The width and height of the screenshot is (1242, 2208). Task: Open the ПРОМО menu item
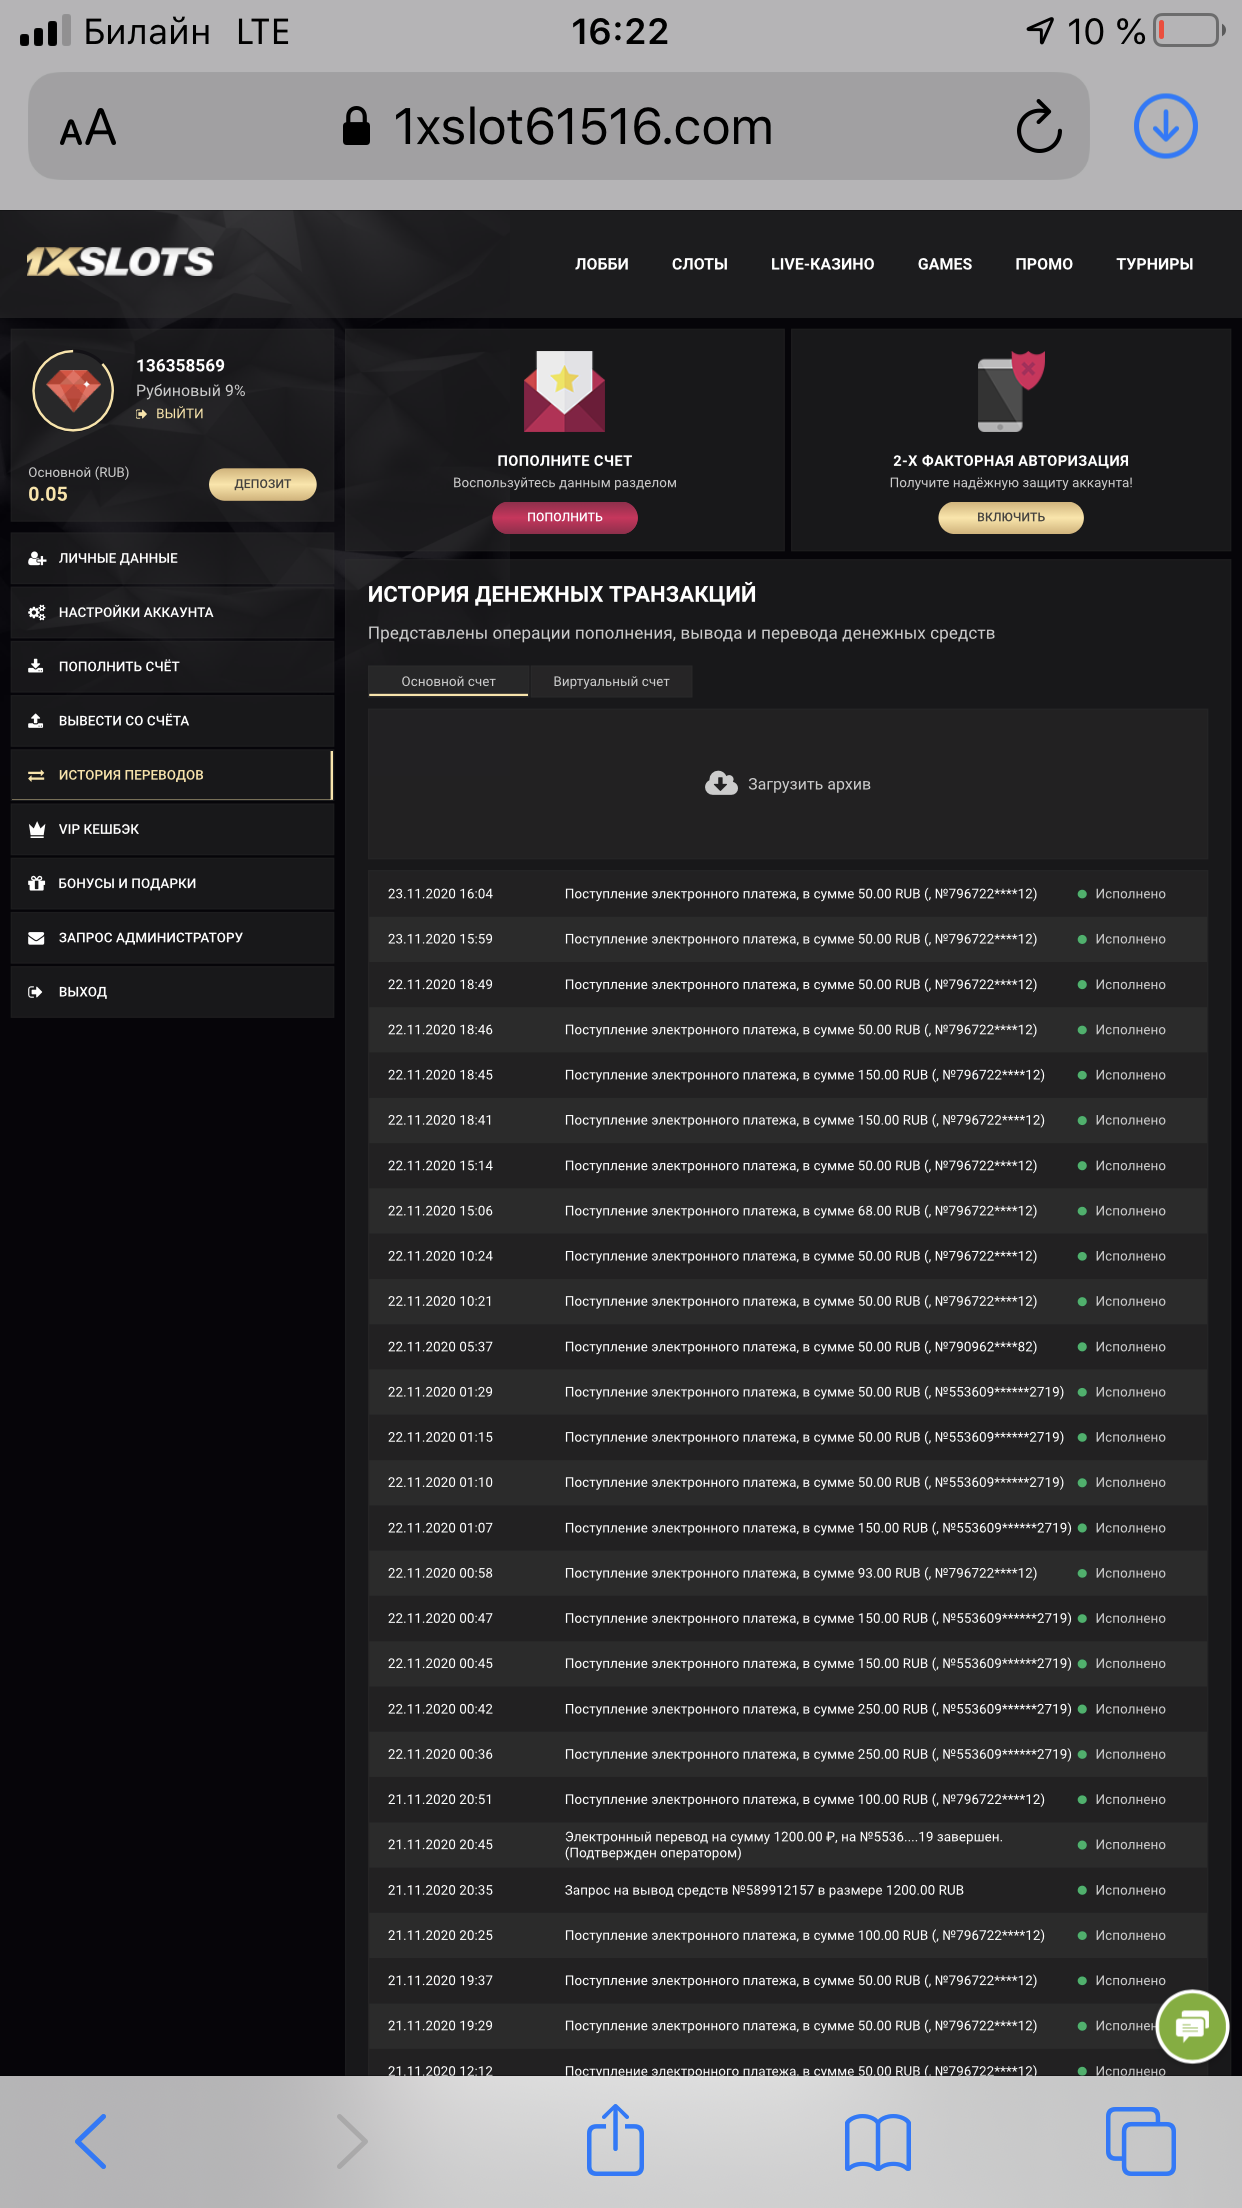tap(1044, 264)
